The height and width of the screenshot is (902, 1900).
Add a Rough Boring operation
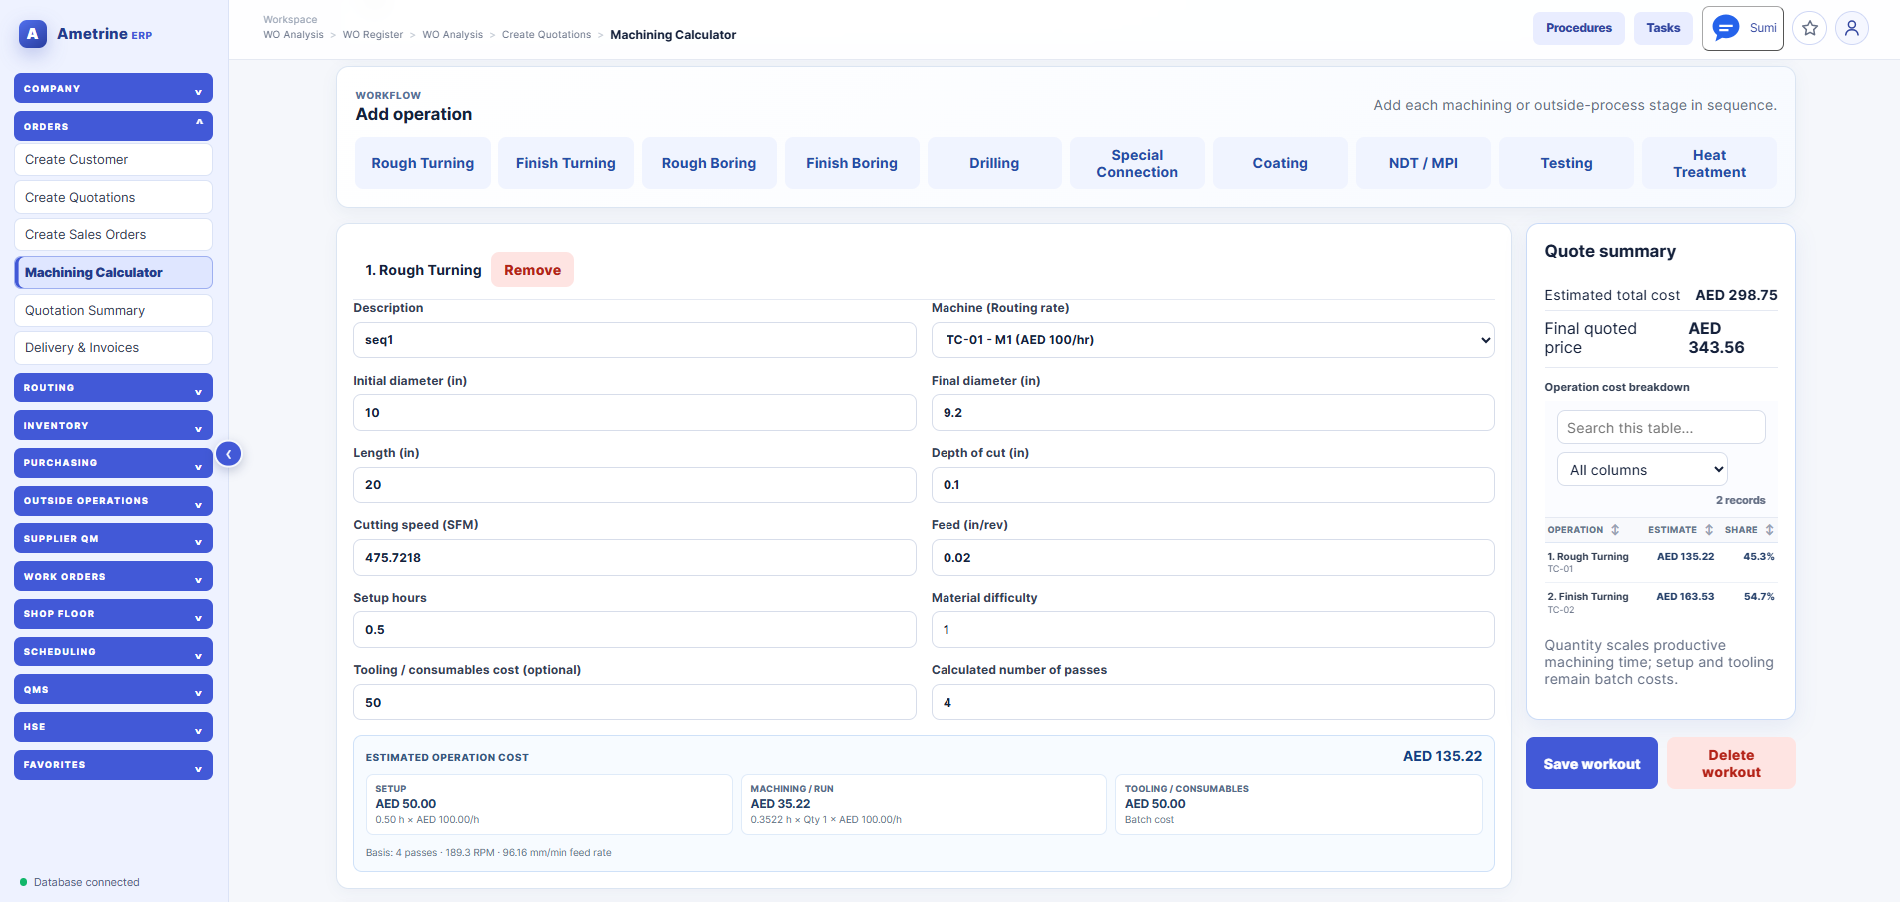pyautogui.click(x=709, y=163)
